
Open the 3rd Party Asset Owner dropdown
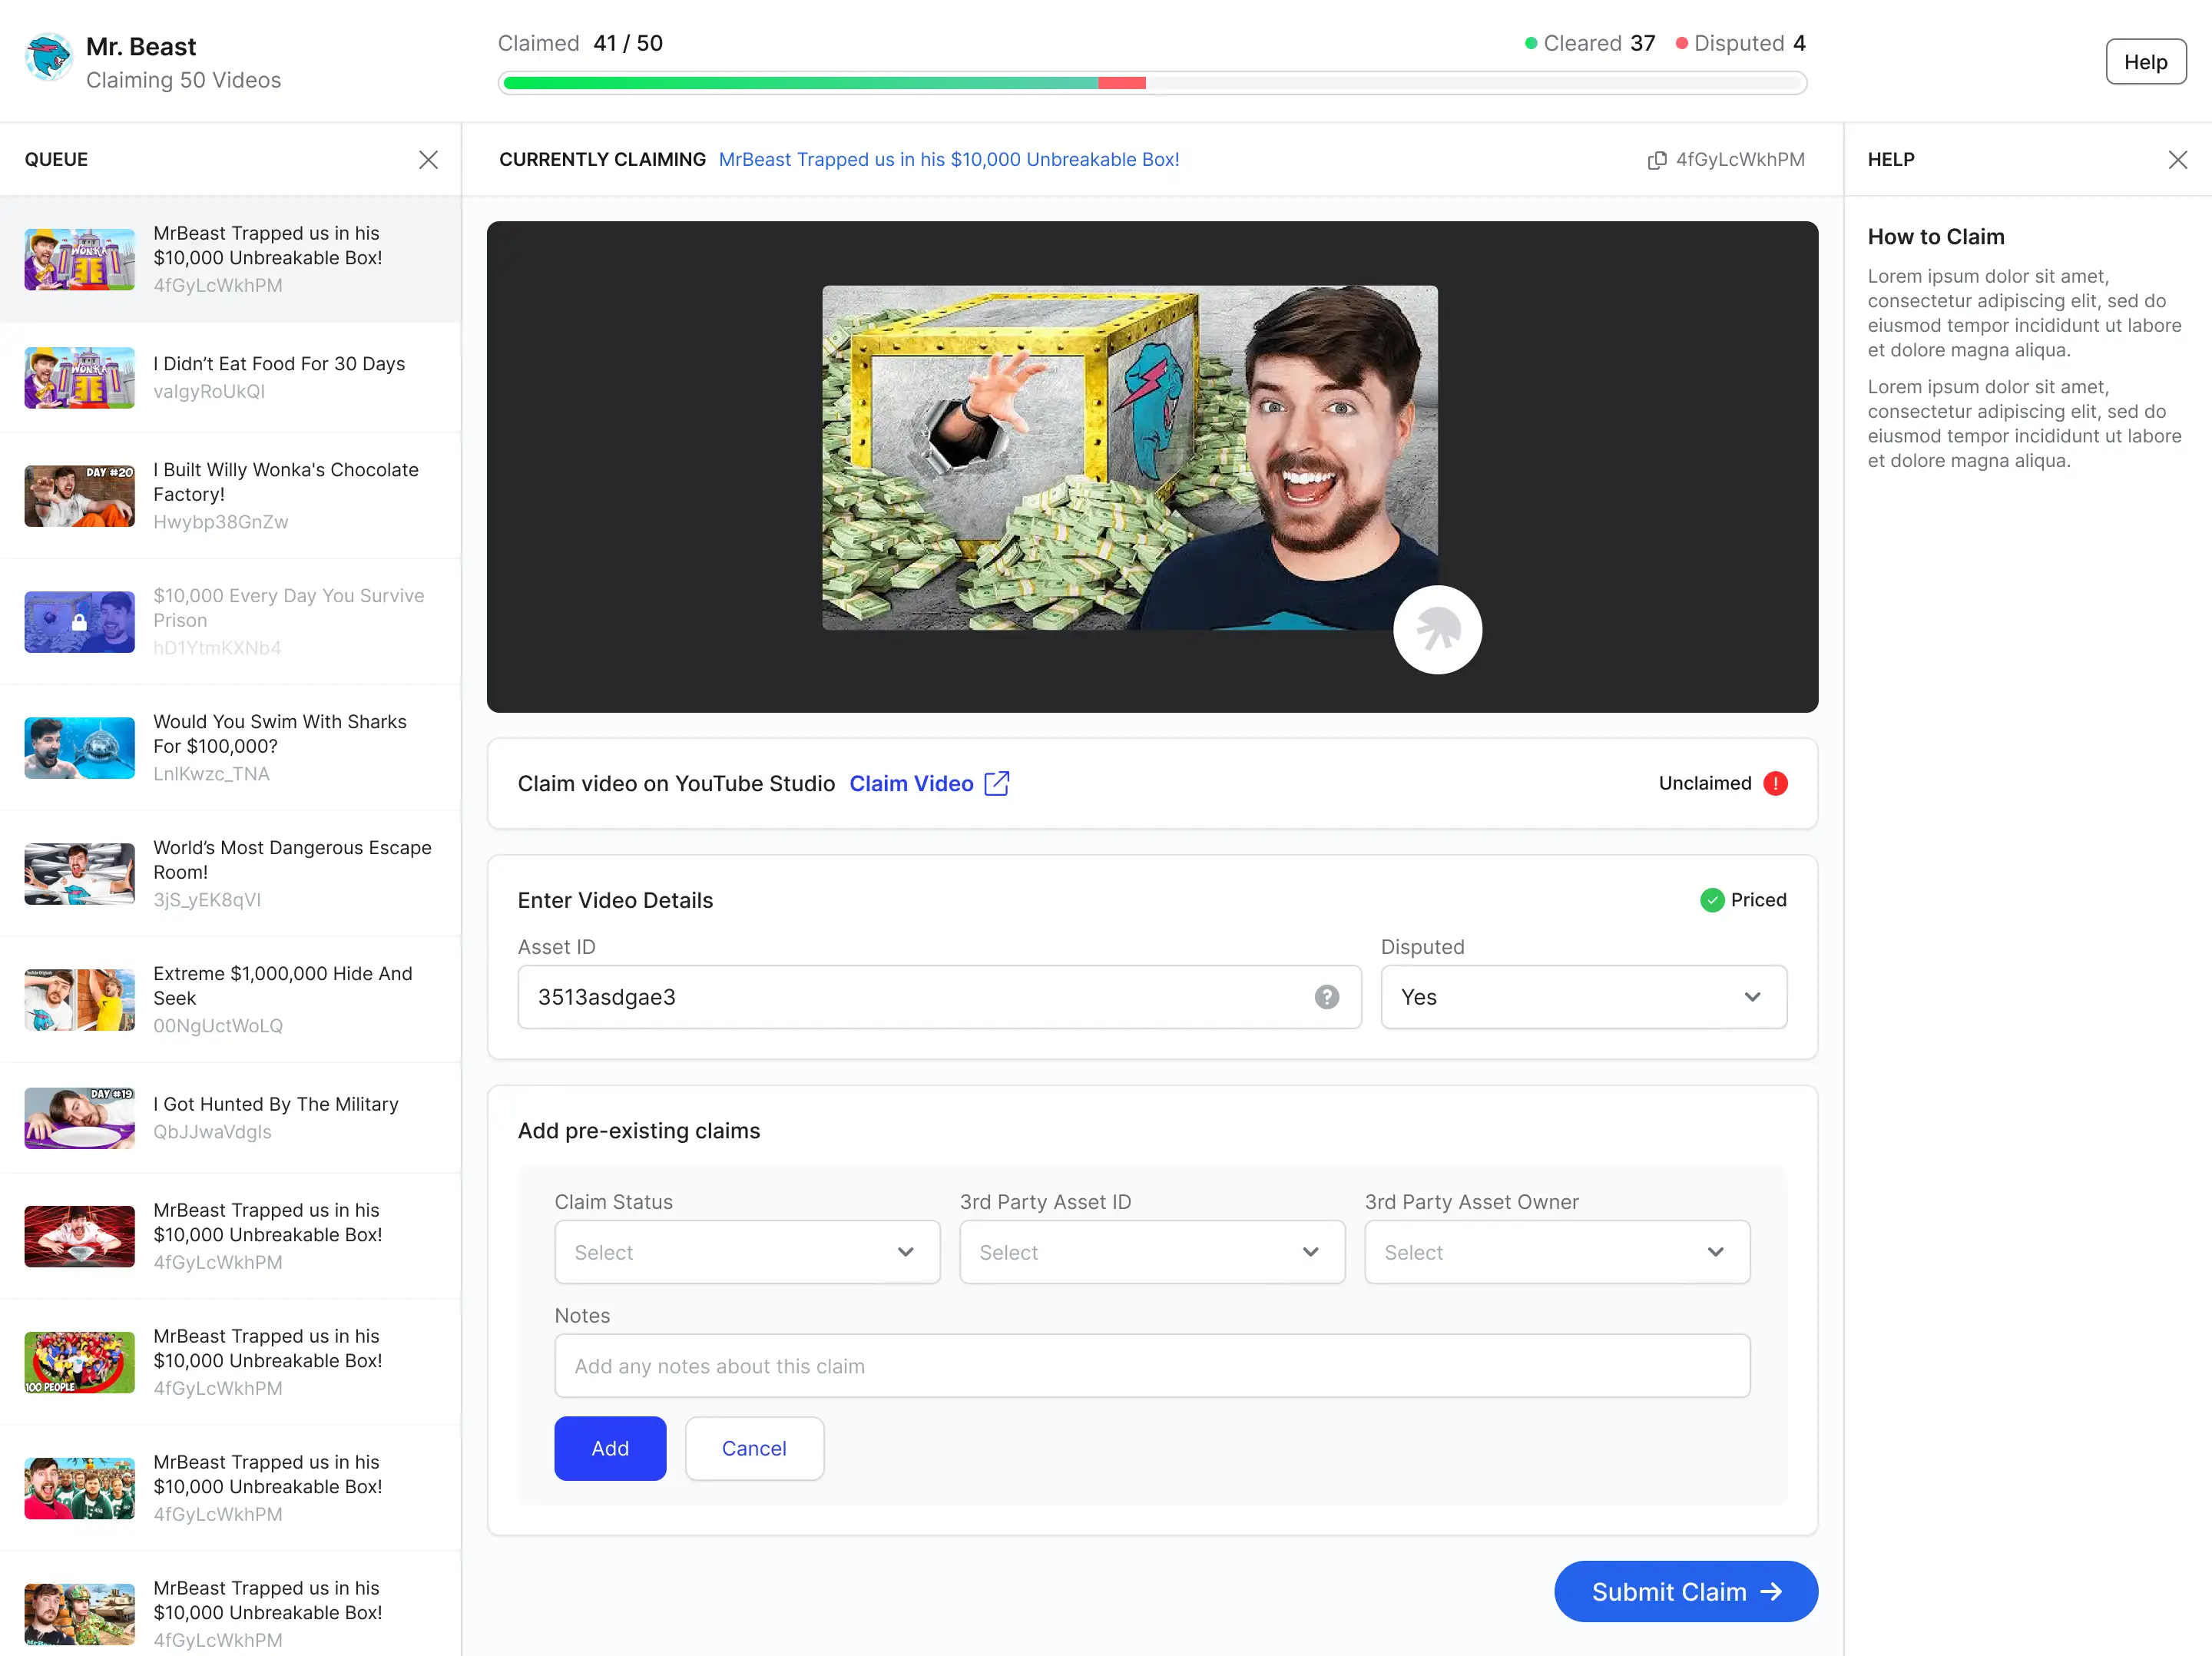coord(1557,1252)
